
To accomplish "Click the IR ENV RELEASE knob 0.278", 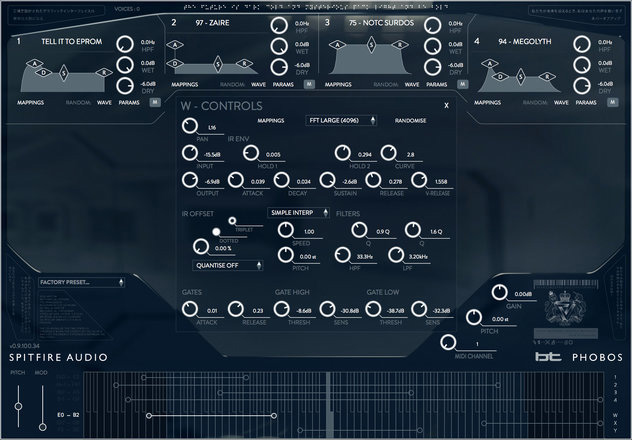I will tap(373, 180).
